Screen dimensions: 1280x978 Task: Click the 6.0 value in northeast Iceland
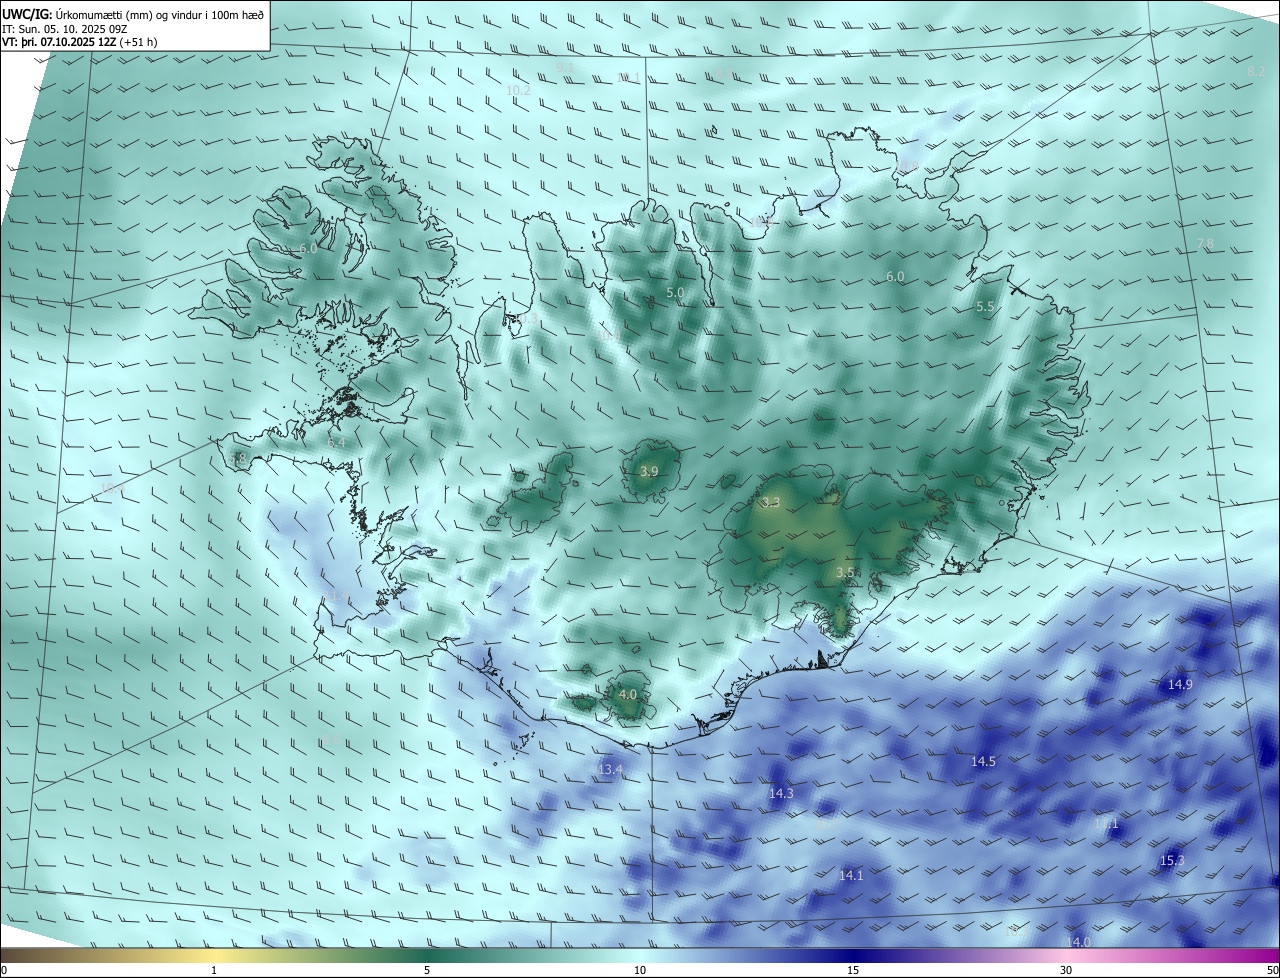(895, 277)
